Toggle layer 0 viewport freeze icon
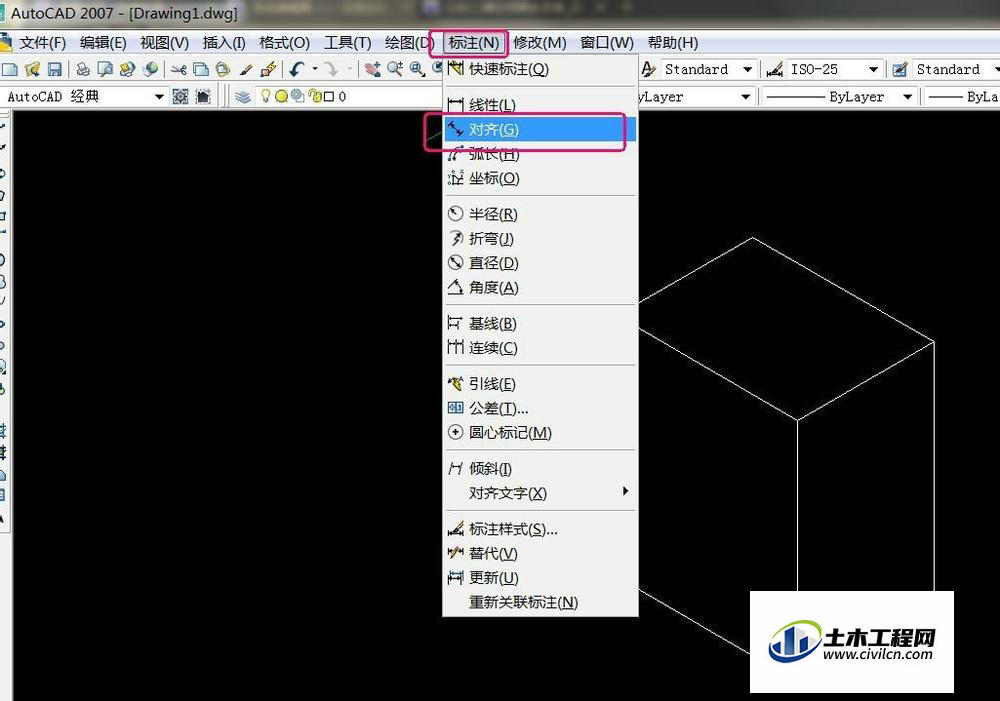Screen dimensions: 1000x701 tap(297, 96)
